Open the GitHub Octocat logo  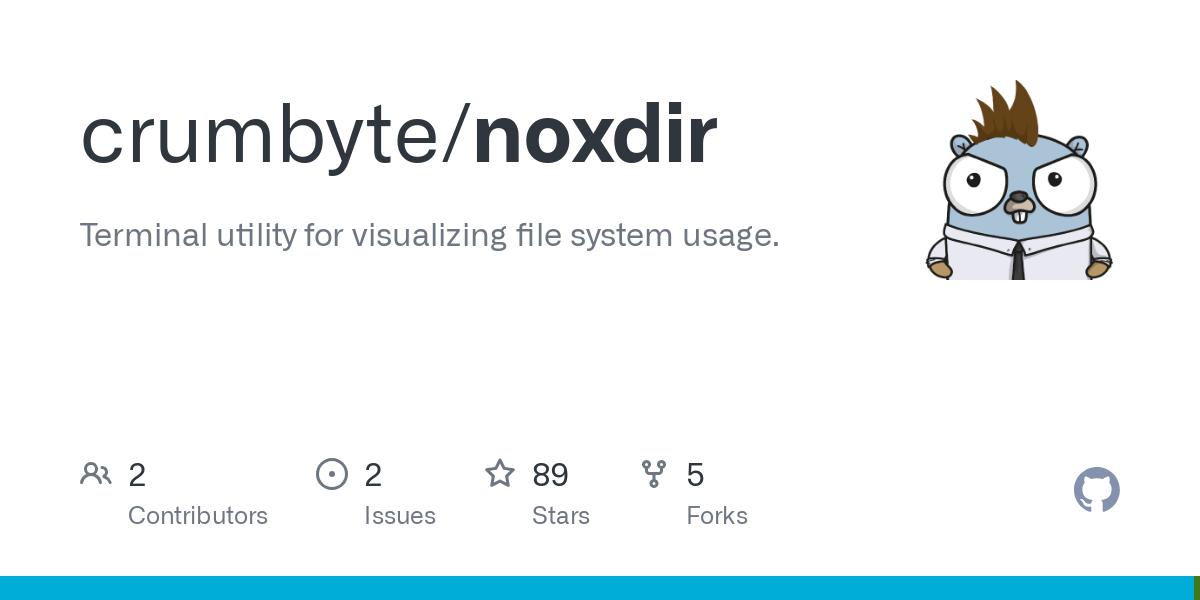1096,490
